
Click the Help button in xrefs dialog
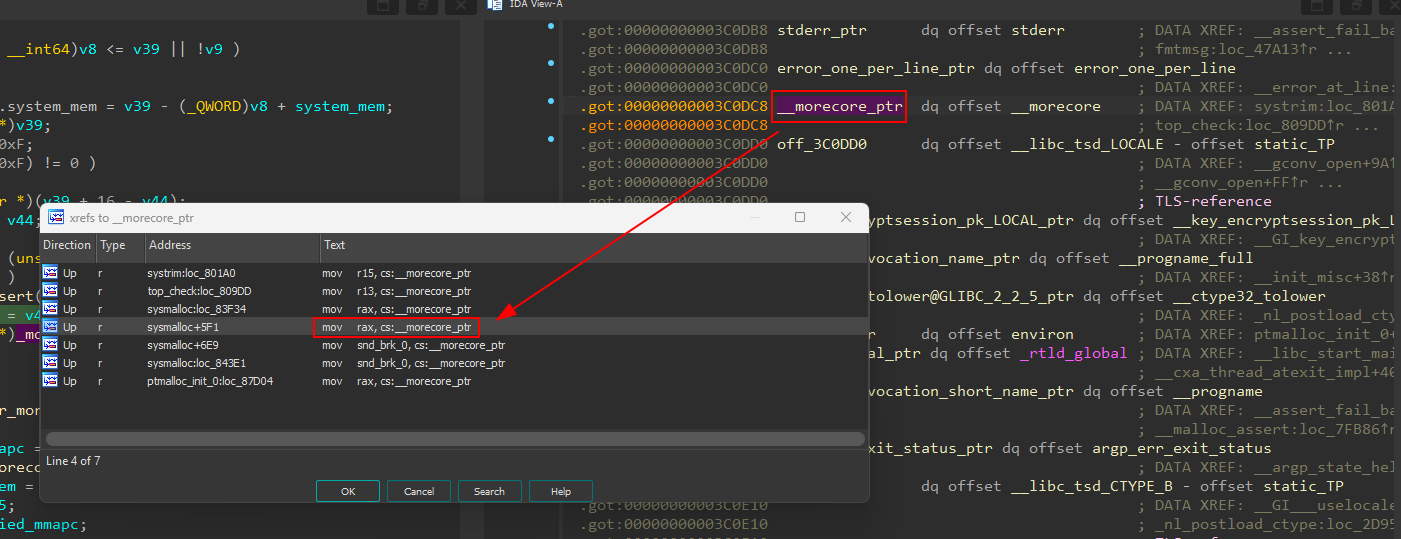click(x=560, y=491)
